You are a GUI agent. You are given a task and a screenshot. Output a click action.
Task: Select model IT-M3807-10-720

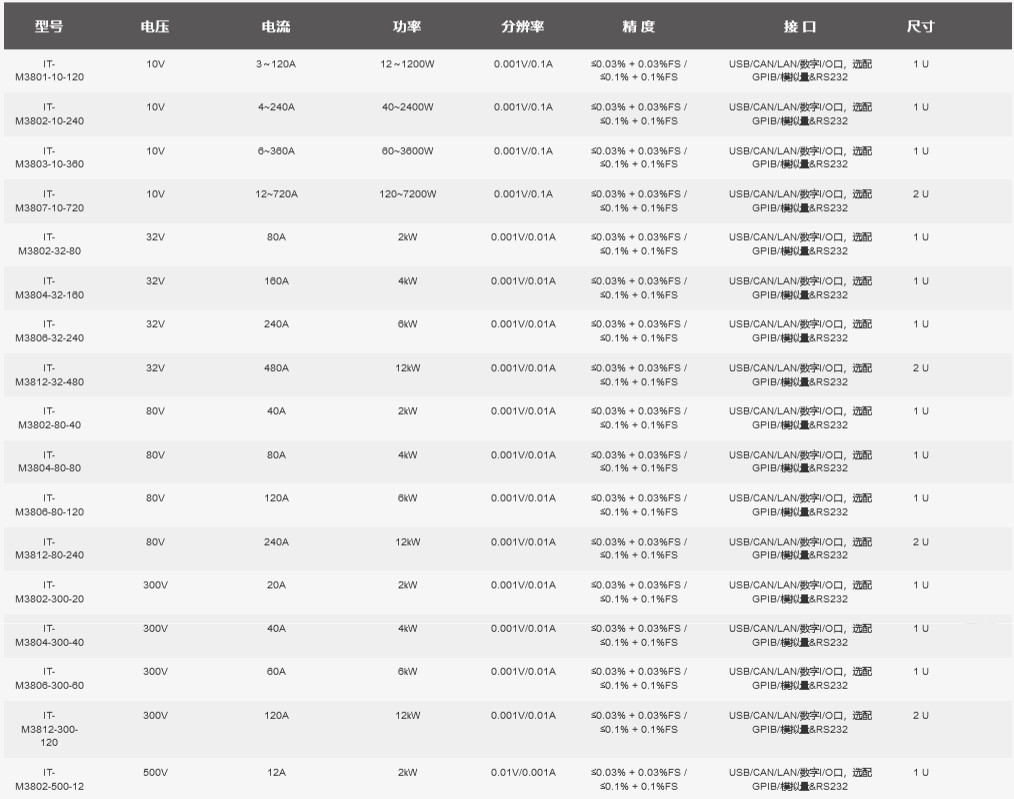coord(49,201)
